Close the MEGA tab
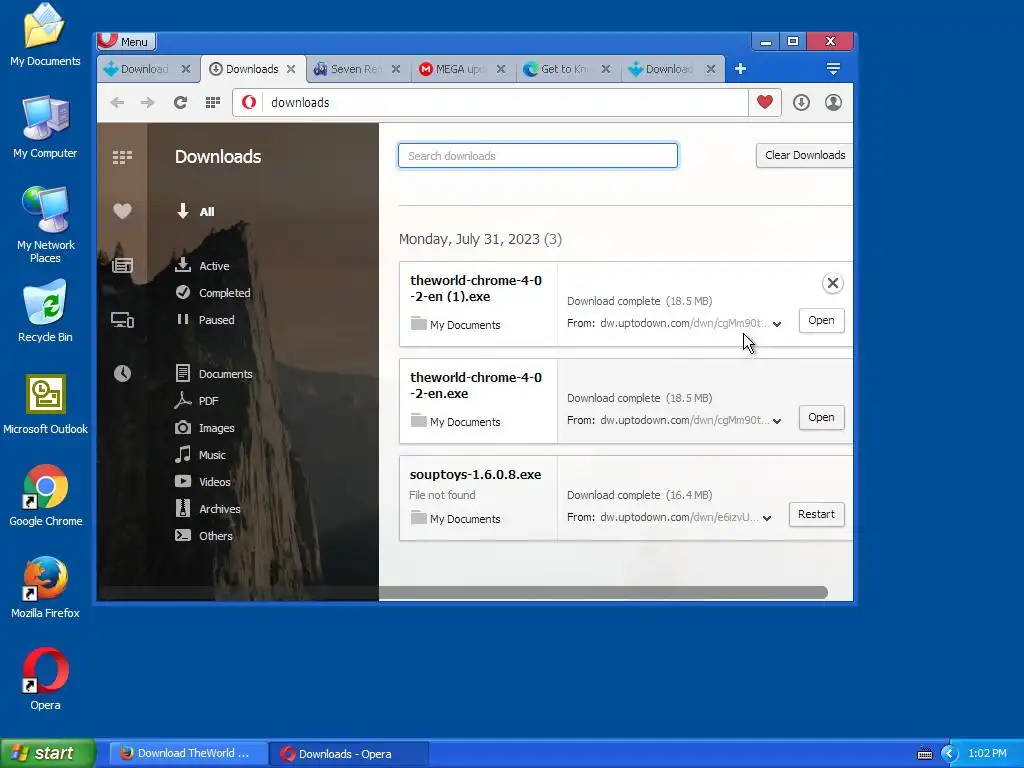The height and width of the screenshot is (768, 1024). (x=501, y=69)
